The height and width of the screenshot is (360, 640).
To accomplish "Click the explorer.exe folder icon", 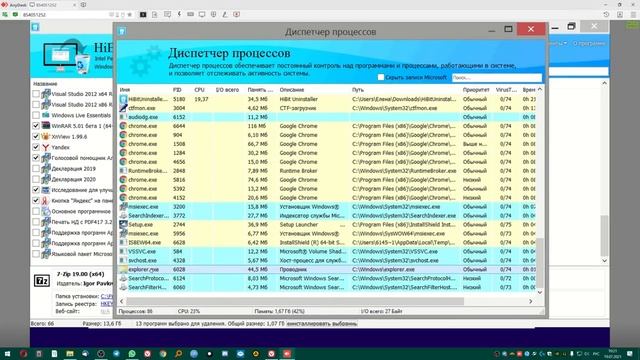I will (x=123, y=269).
